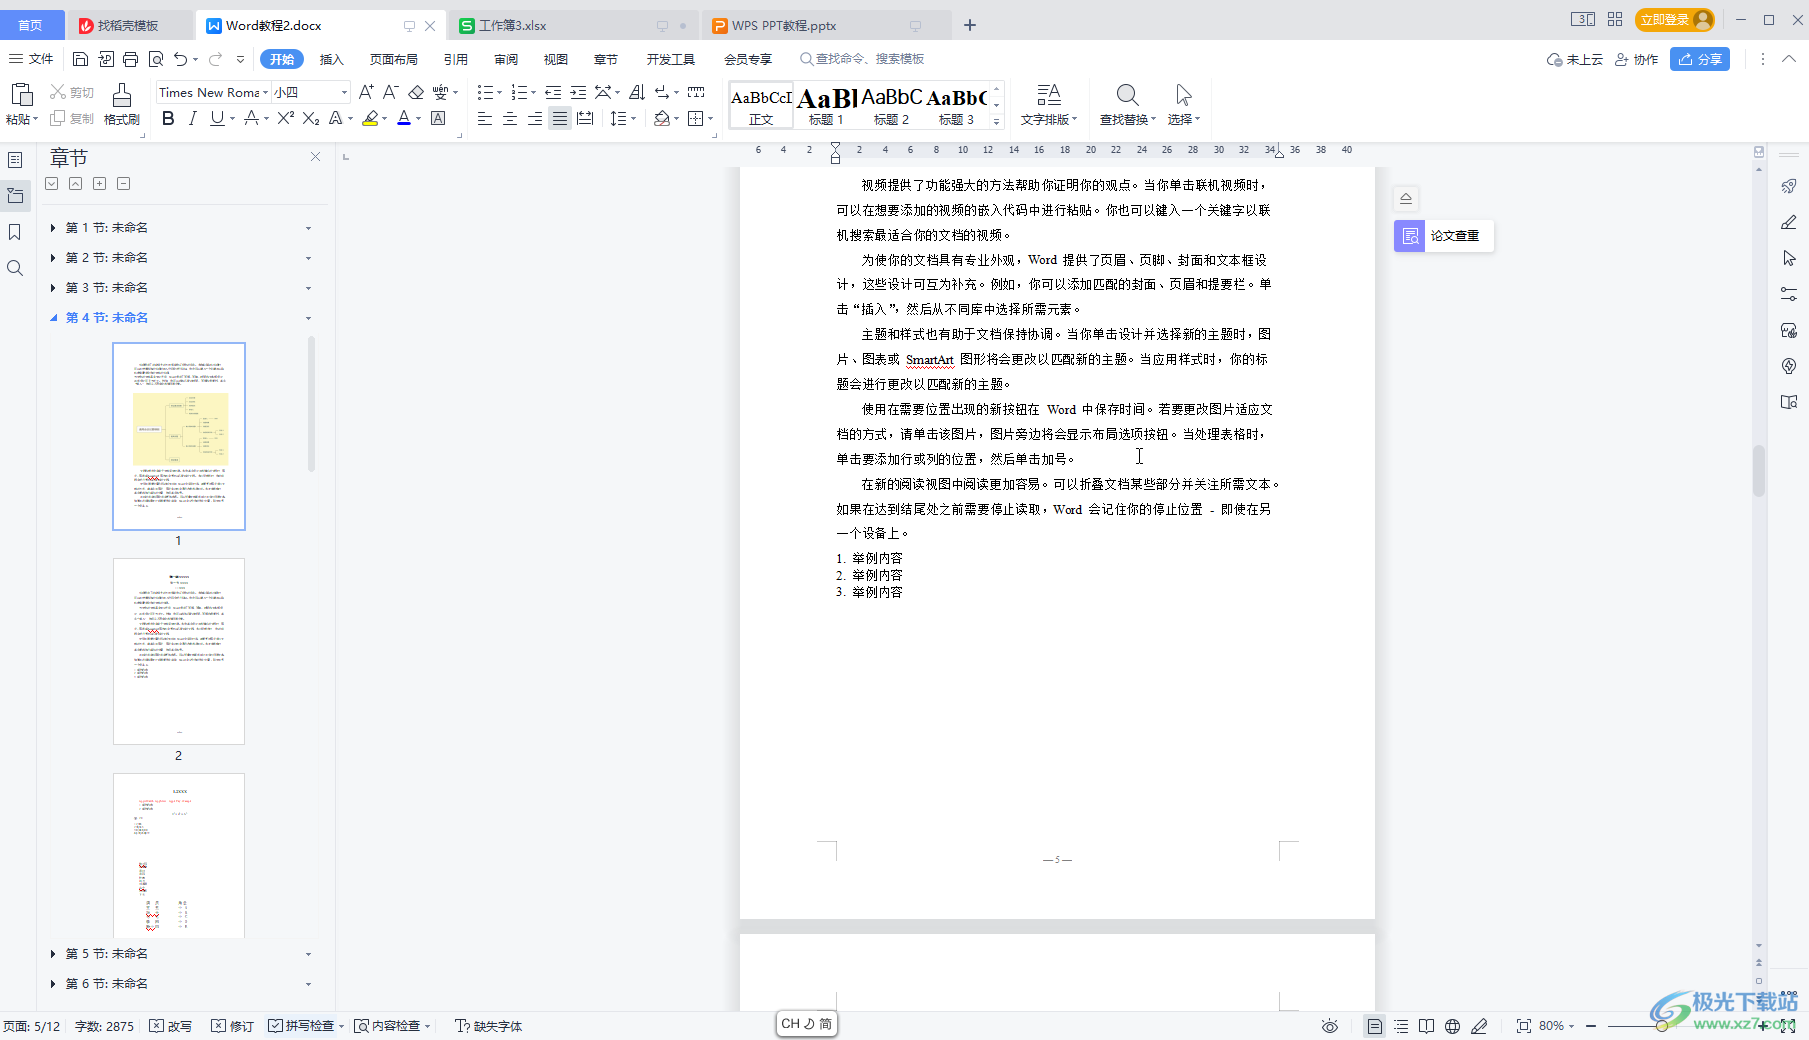The height and width of the screenshot is (1040, 1809).
Task: Toggle Spell Check (拼写检查) in status bar
Action: [302, 1026]
